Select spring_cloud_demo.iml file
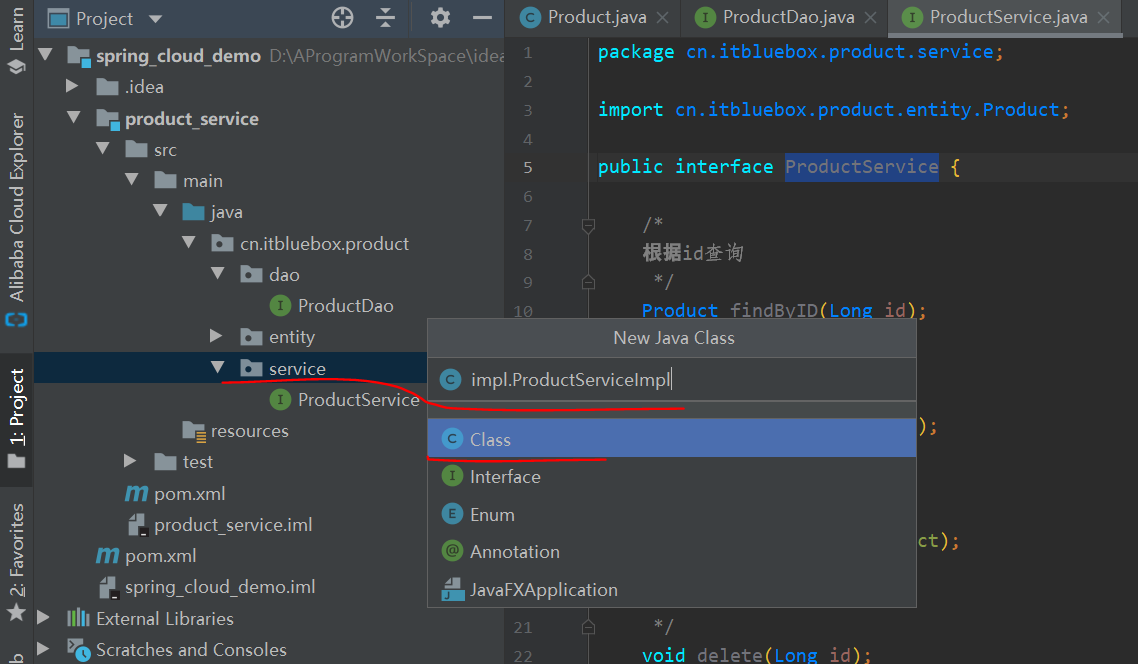The image size is (1138, 664). point(206,586)
